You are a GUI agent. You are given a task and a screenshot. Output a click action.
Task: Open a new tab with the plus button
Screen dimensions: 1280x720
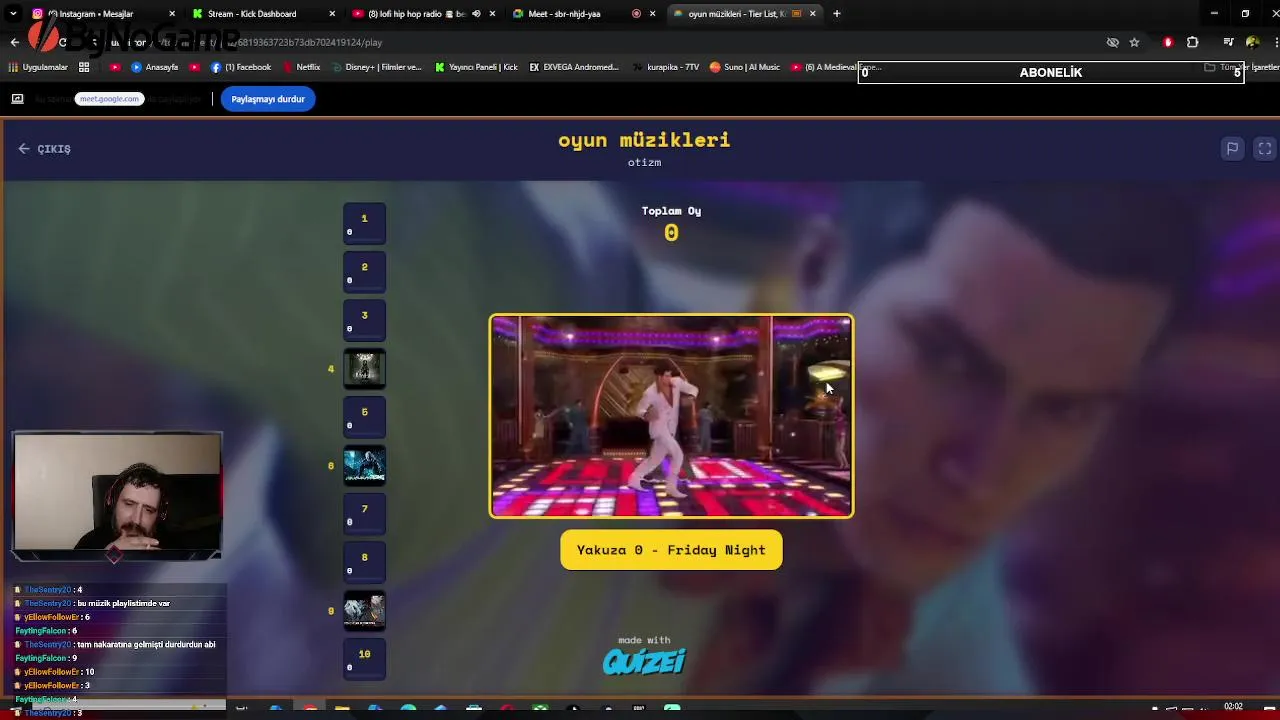pyautogui.click(x=836, y=14)
